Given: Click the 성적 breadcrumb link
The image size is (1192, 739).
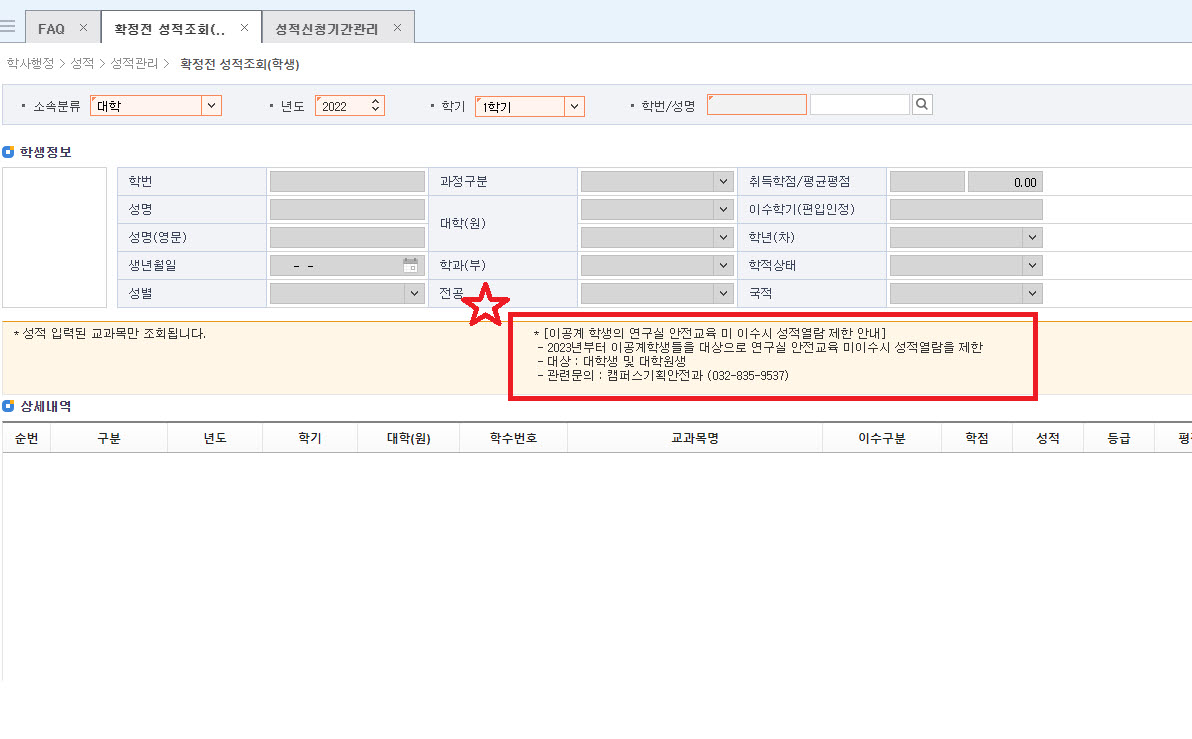Looking at the screenshot, I should (x=82, y=64).
